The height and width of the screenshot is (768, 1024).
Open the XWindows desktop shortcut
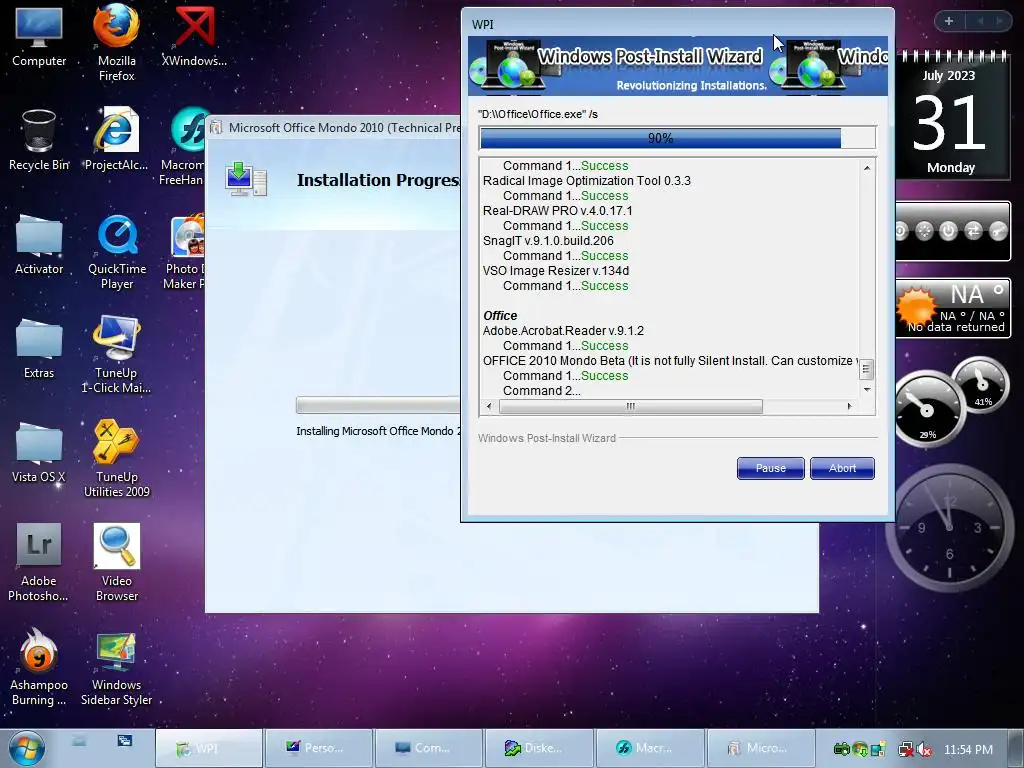(x=194, y=36)
